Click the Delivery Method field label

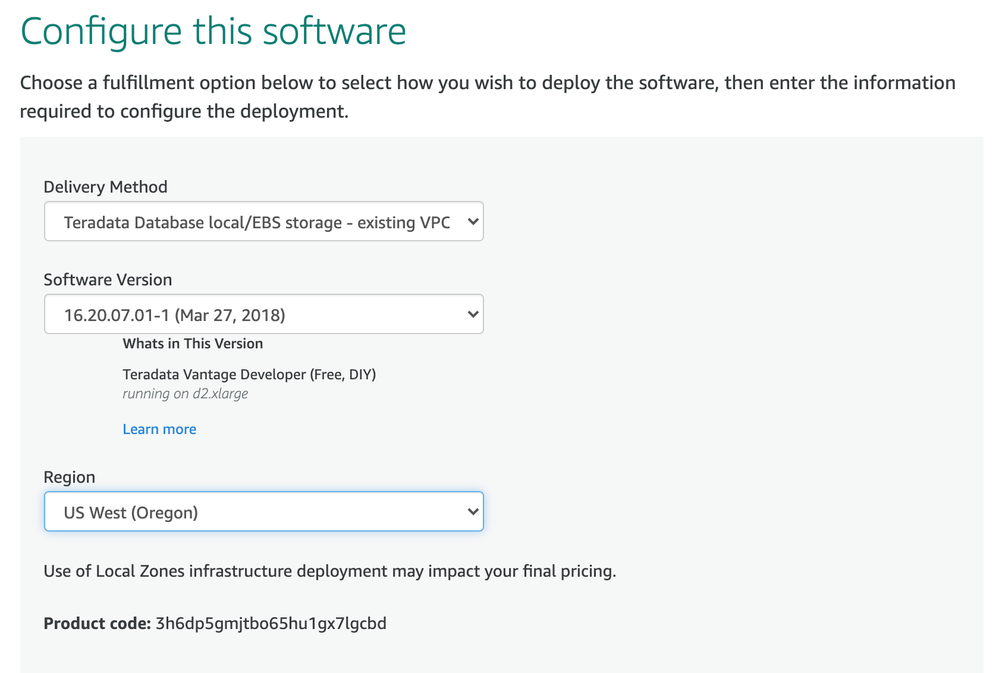tap(105, 187)
